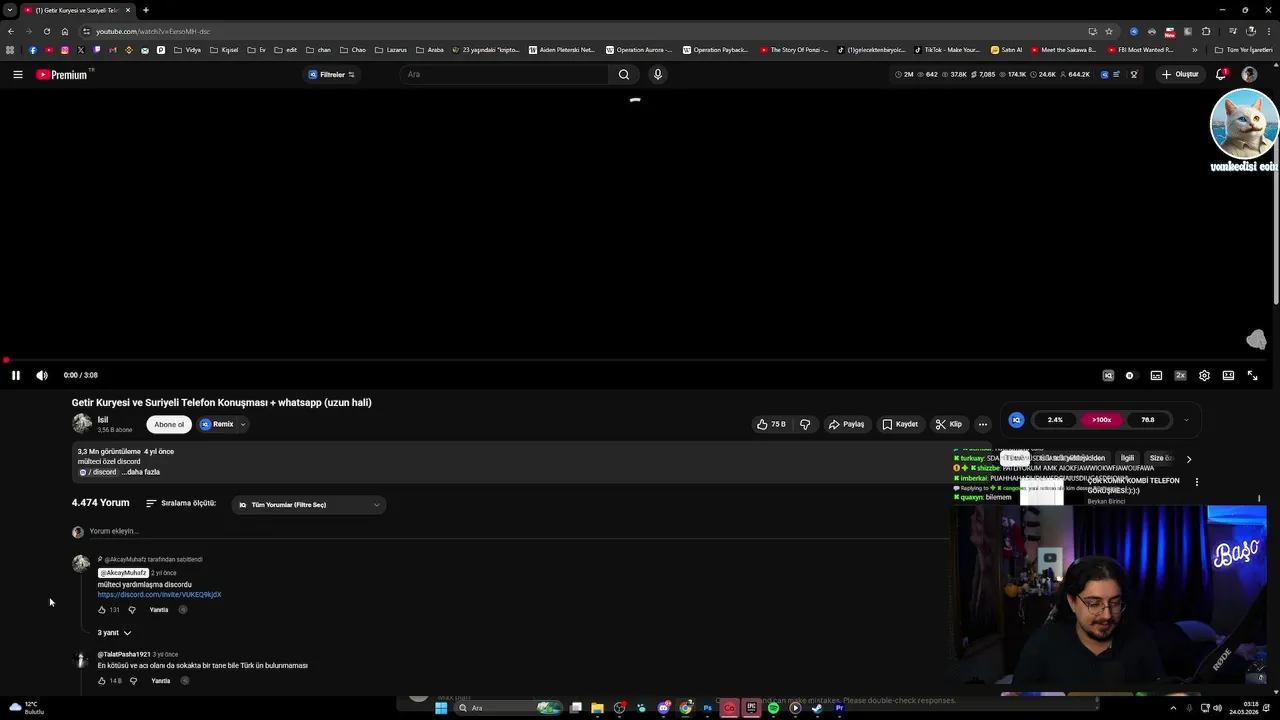The height and width of the screenshot is (720, 1280).
Task: Open a new browser tab
Action: (x=146, y=10)
